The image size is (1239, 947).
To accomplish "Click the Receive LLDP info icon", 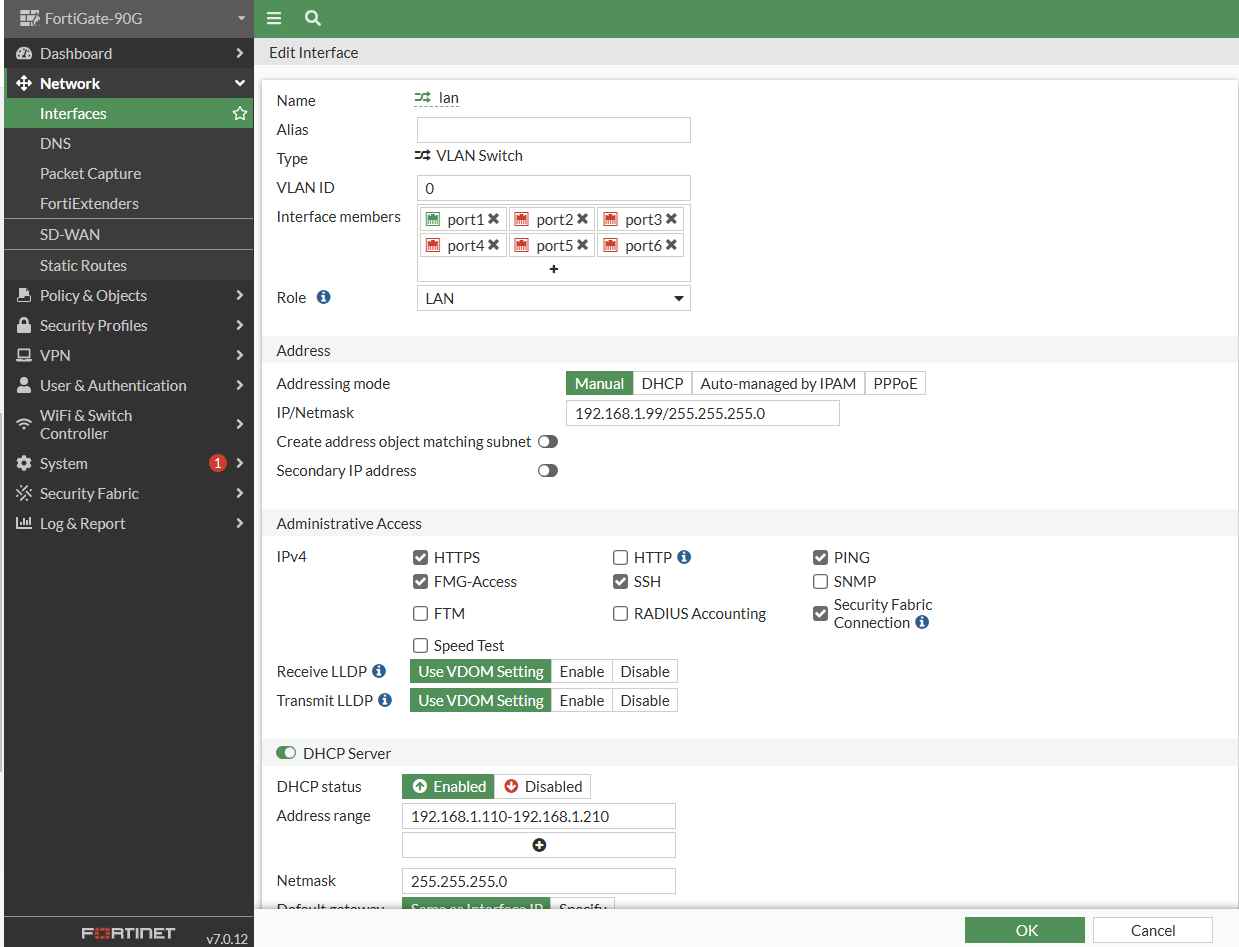I will click(378, 671).
